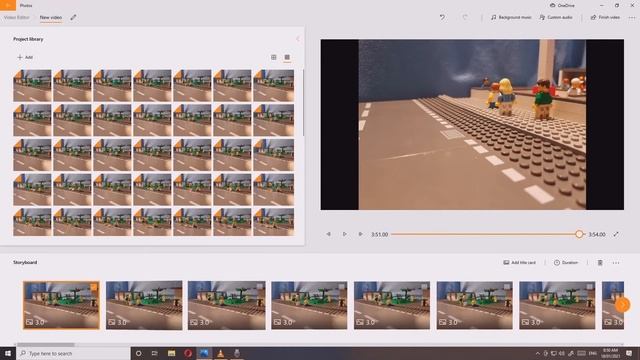Screen dimensions: 640x360
Task: Open Cortana from the taskbar
Action: coord(138,353)
